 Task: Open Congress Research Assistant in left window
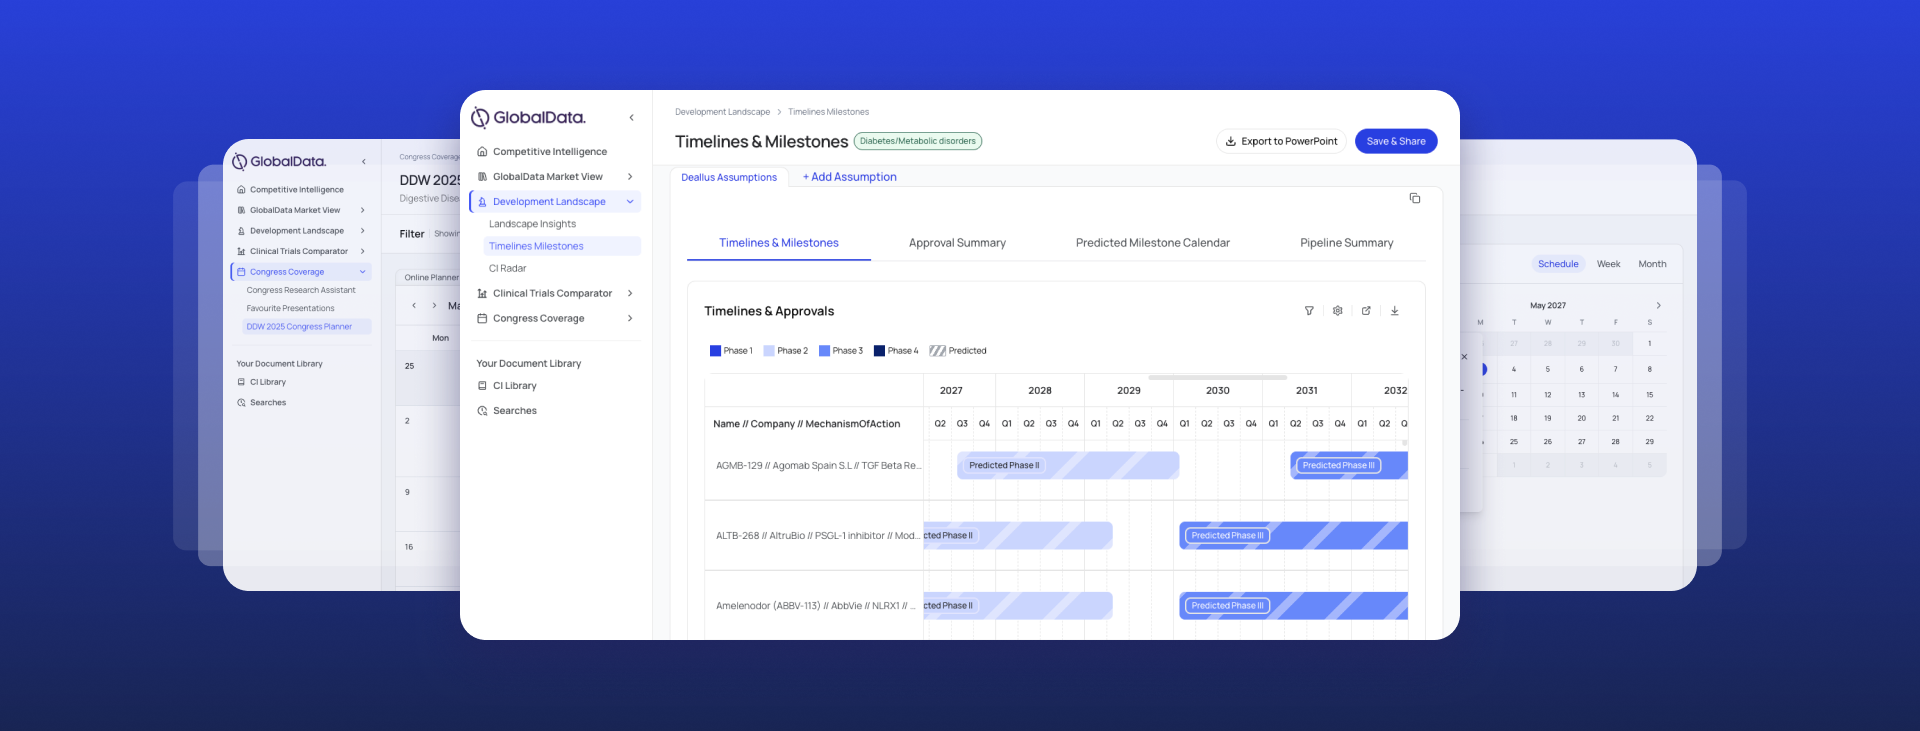[301, 291]
